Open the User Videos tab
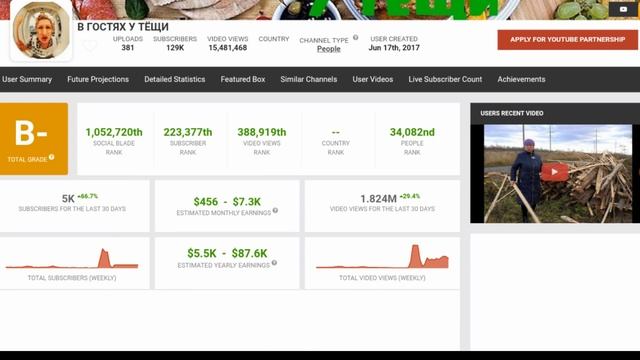Viewport: 640px width, 360px height. [373, 79]
